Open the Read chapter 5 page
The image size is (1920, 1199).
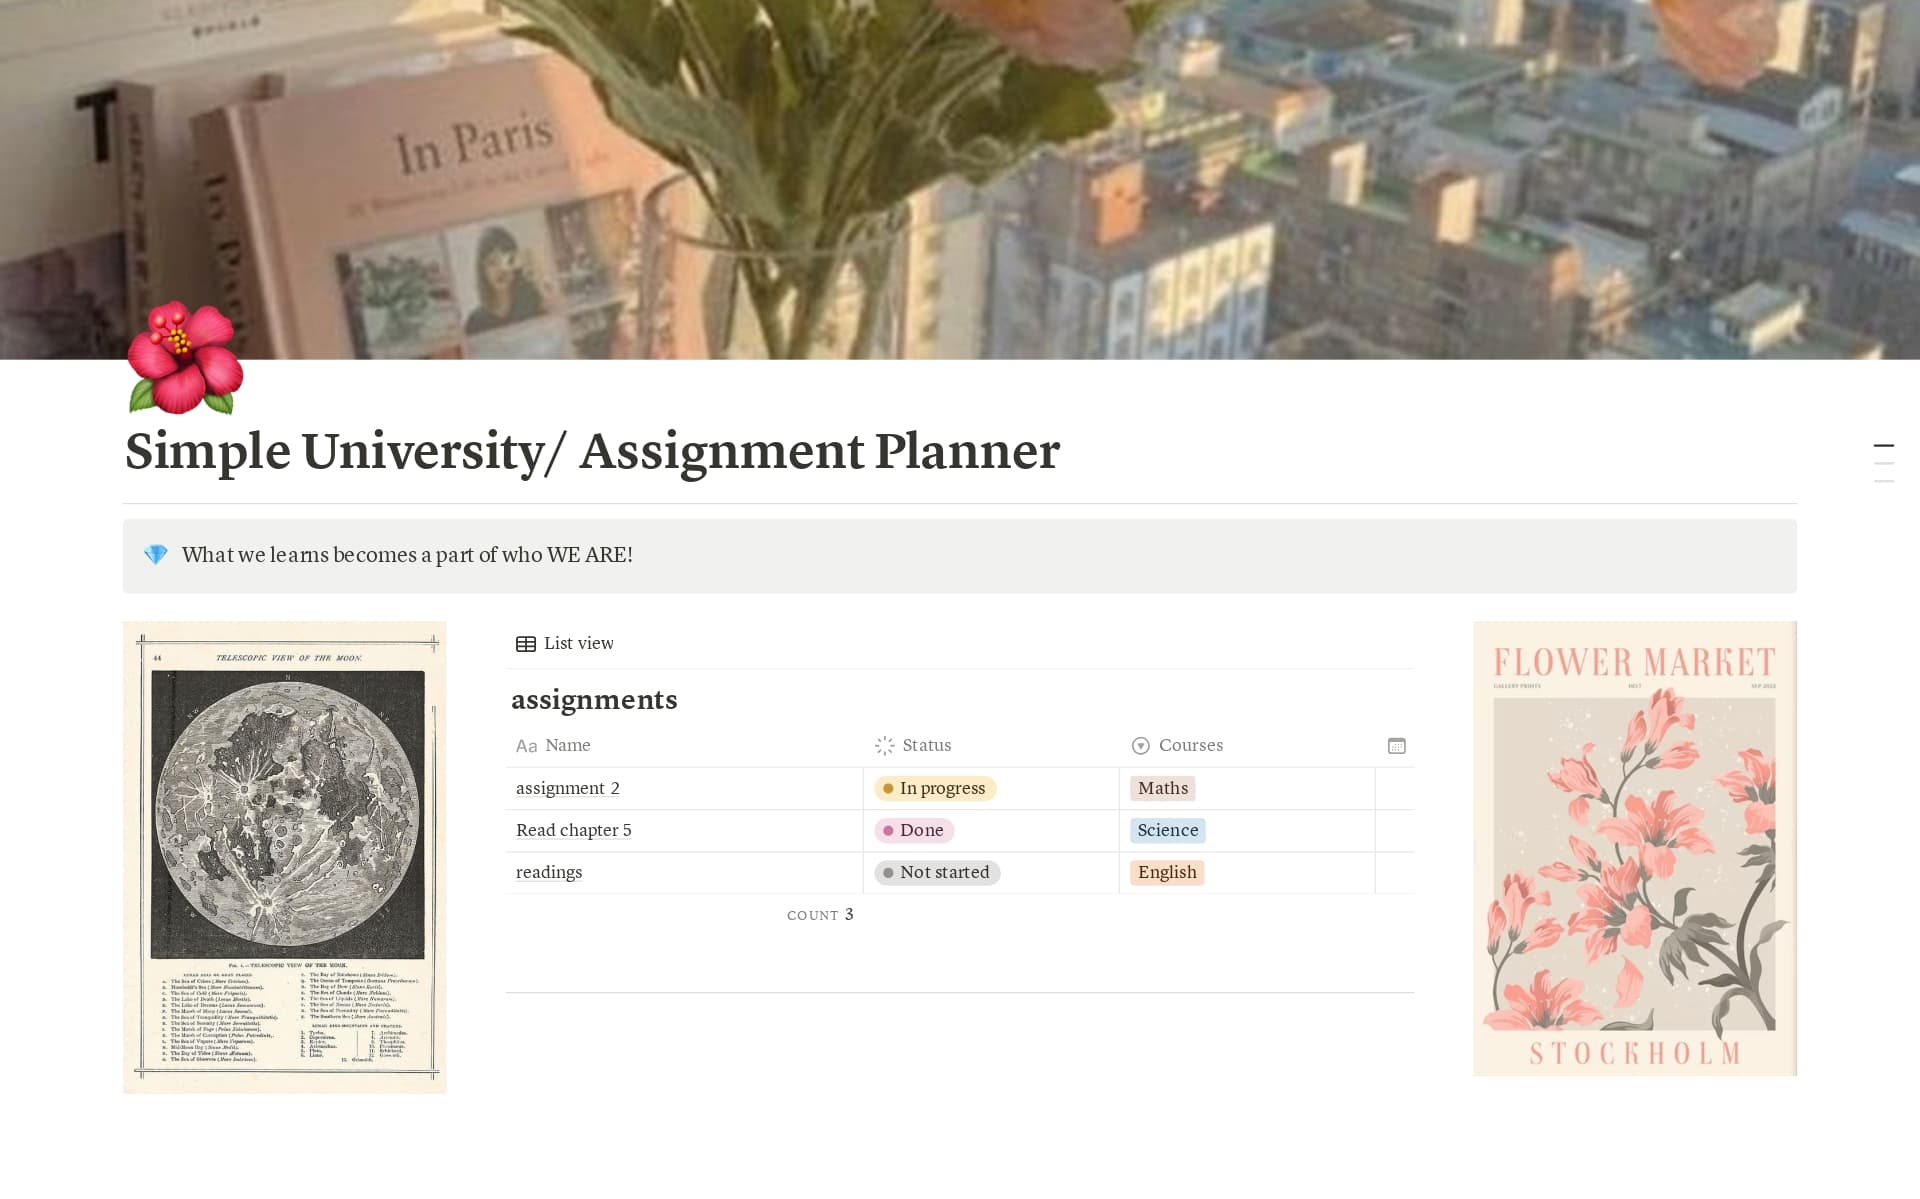click(x=573, y=830)
